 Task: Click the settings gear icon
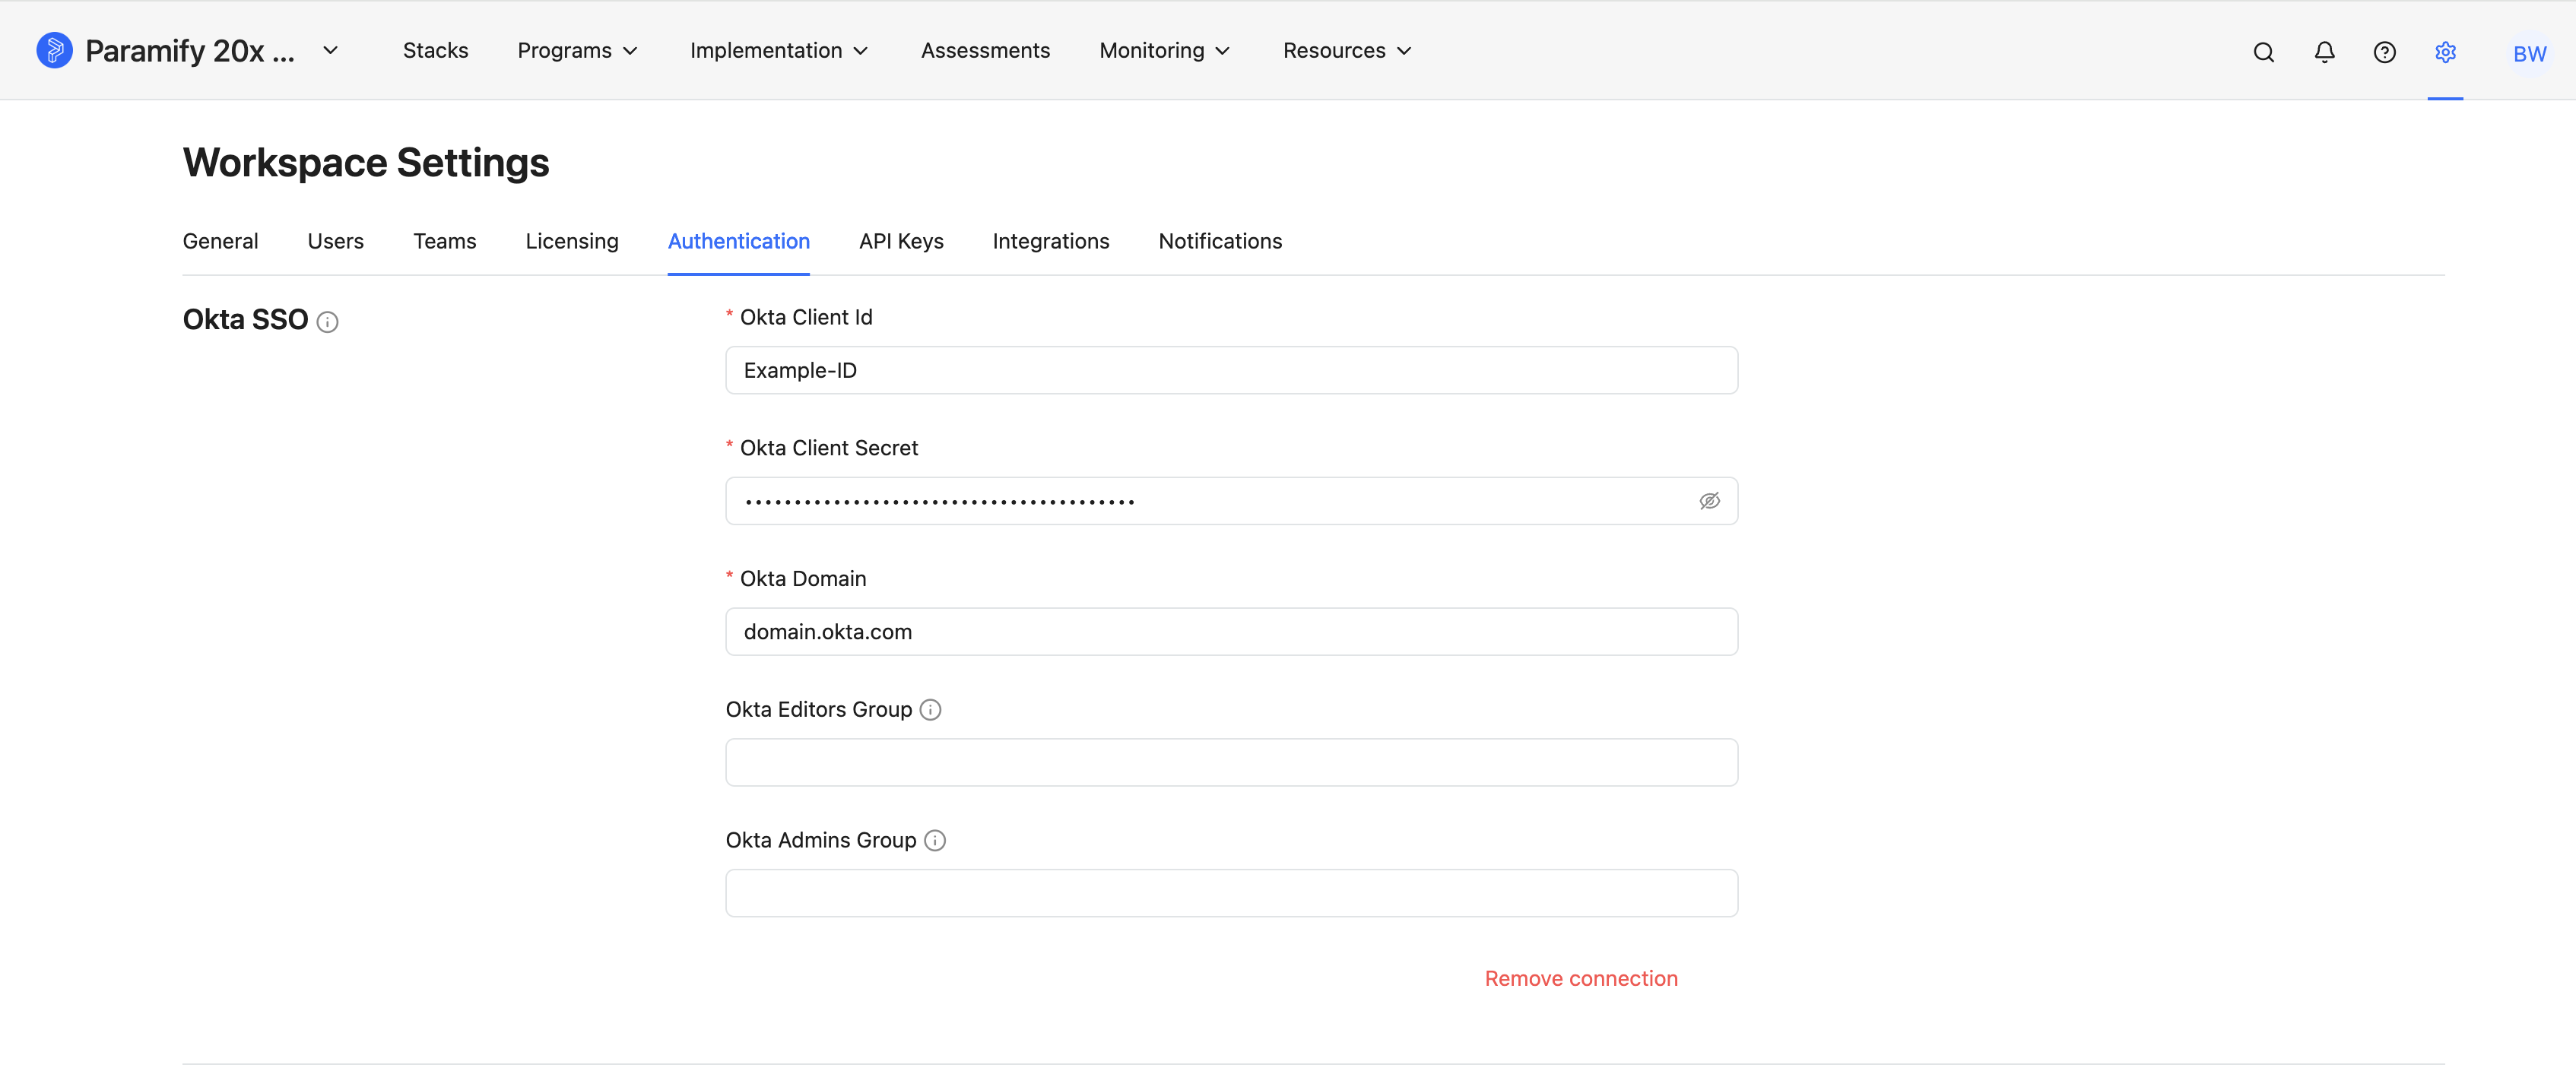tap(2445, 52)
